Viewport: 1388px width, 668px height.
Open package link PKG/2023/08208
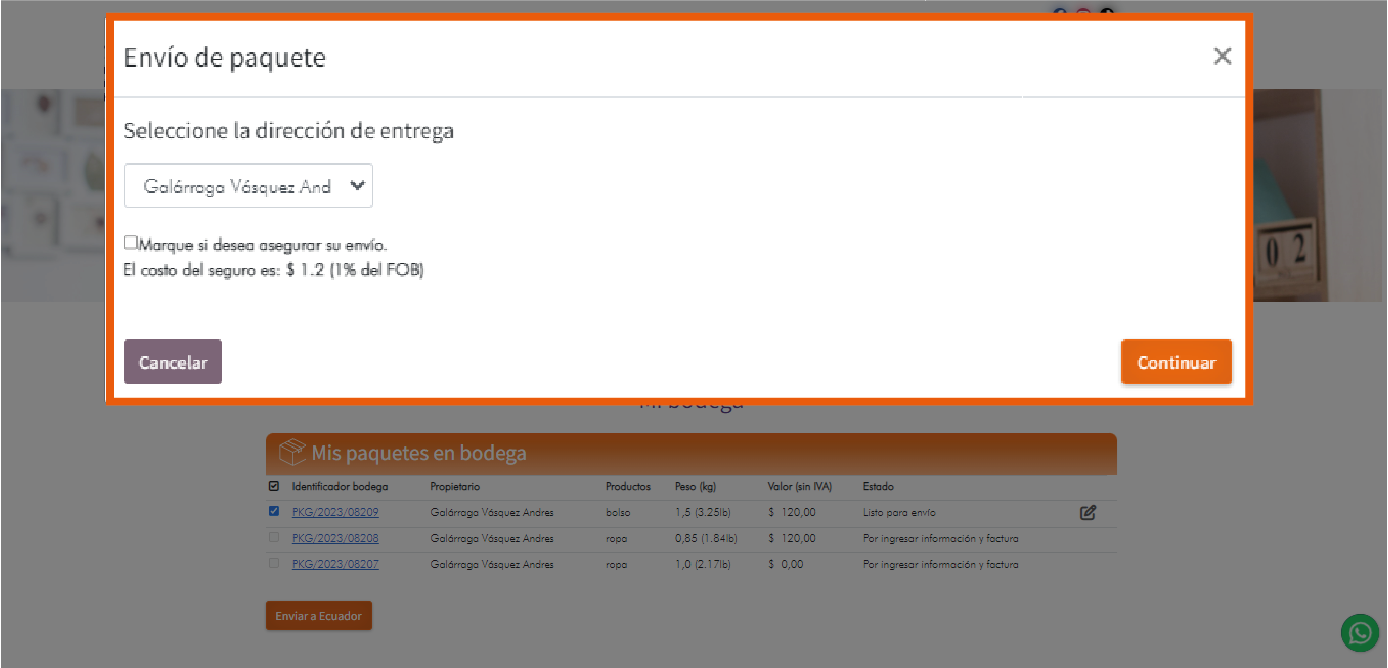coord(335,538)
